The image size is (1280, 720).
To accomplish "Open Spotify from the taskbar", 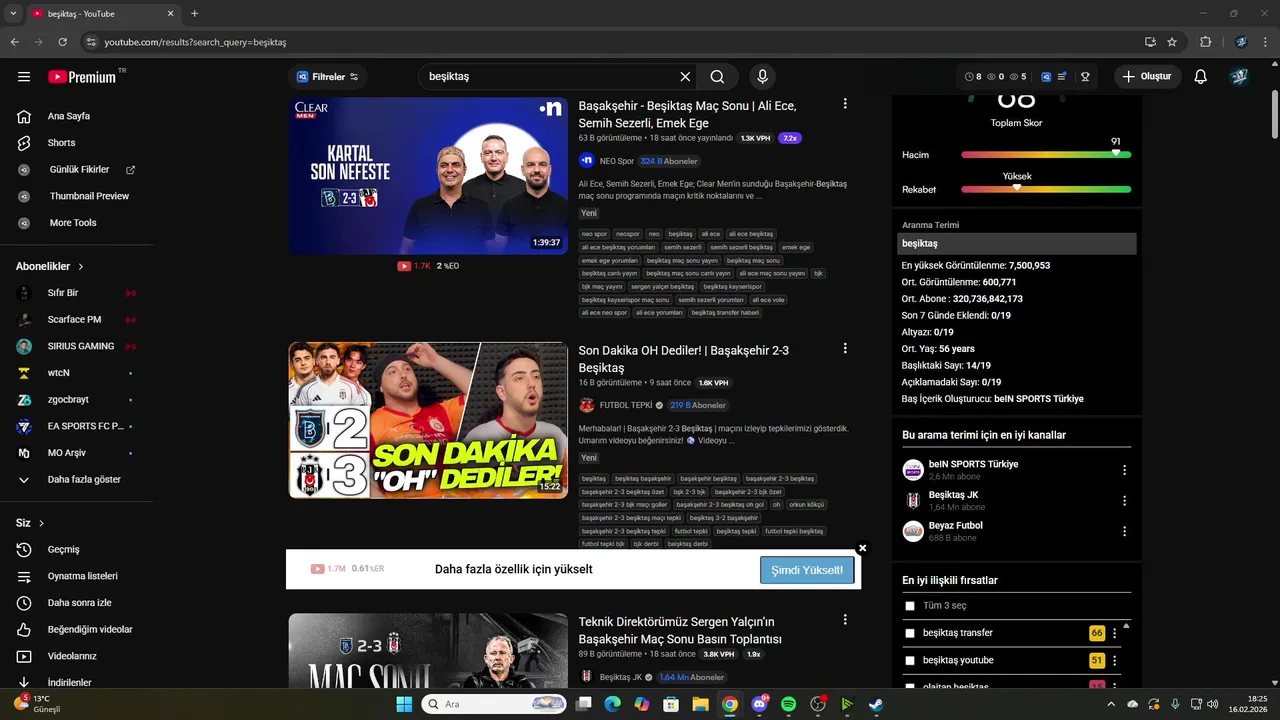I will [x=788, y=704].
